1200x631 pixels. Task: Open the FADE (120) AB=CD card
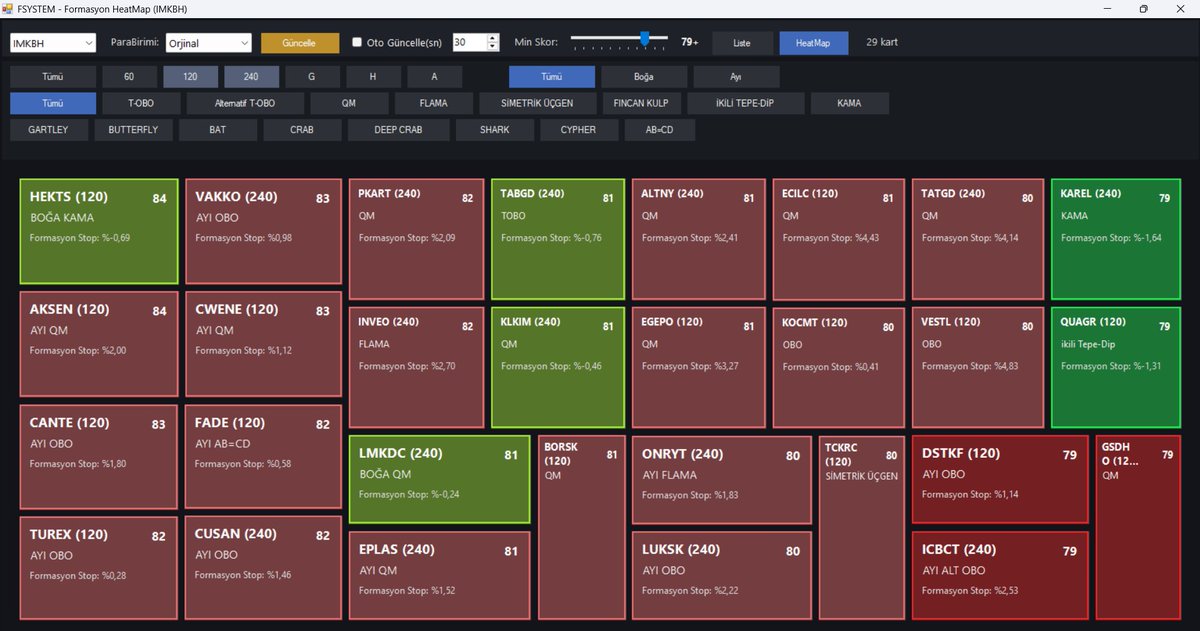tap(264, 457)
